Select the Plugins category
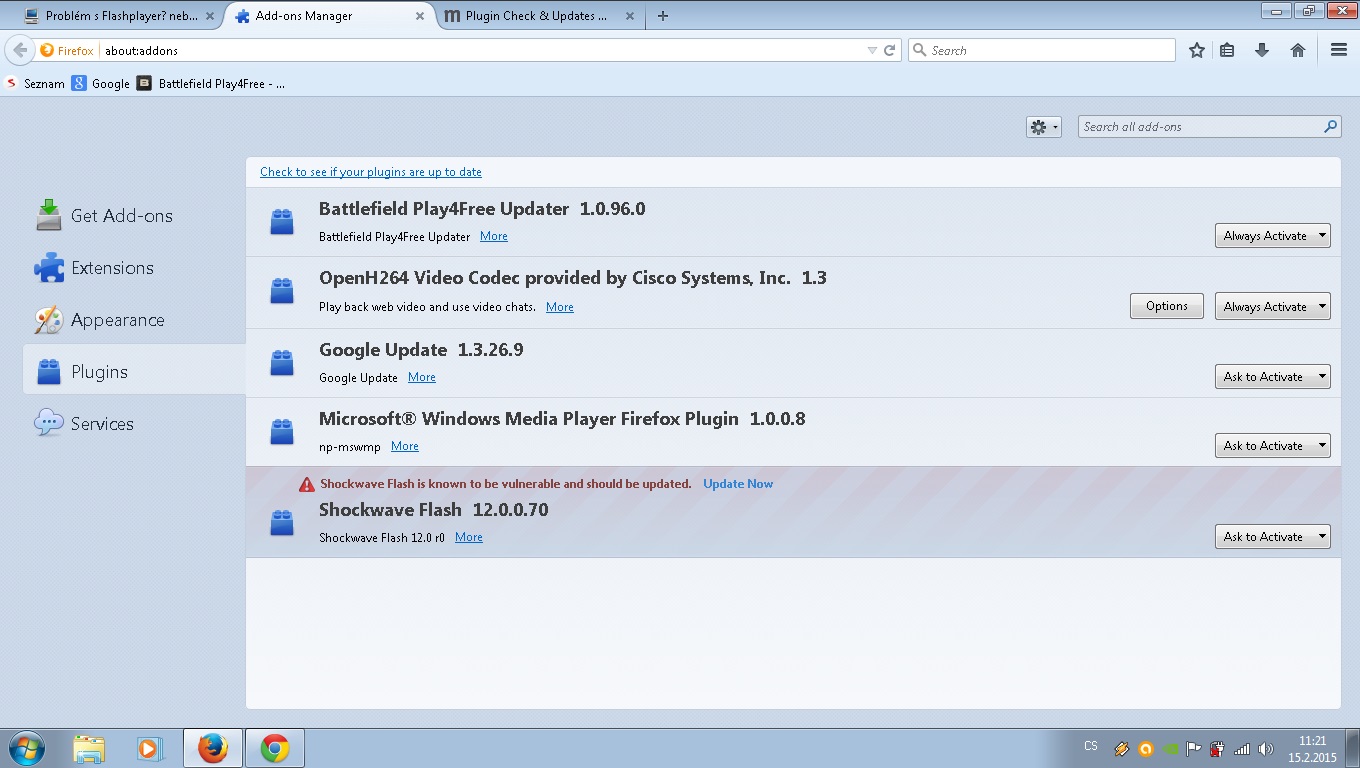 (133, 372)
